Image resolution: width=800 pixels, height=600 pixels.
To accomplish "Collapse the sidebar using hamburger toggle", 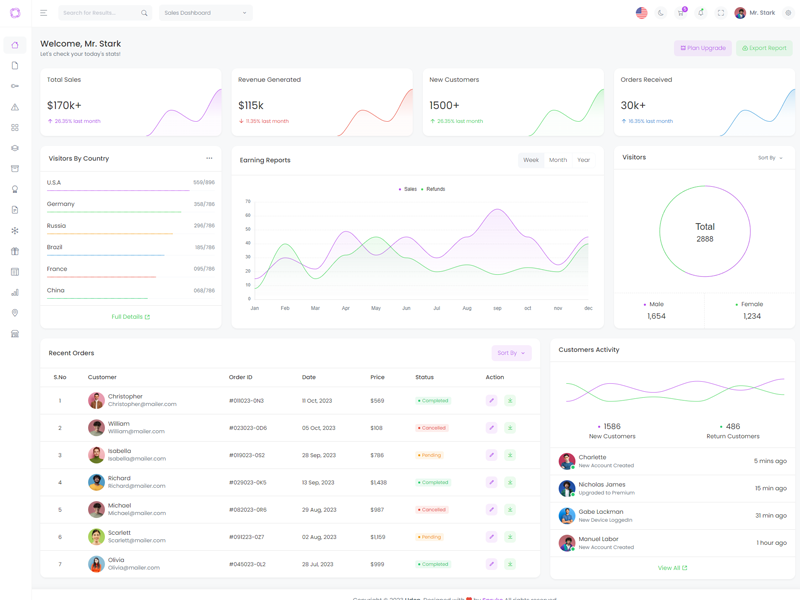I will click(x=44, y=13).
